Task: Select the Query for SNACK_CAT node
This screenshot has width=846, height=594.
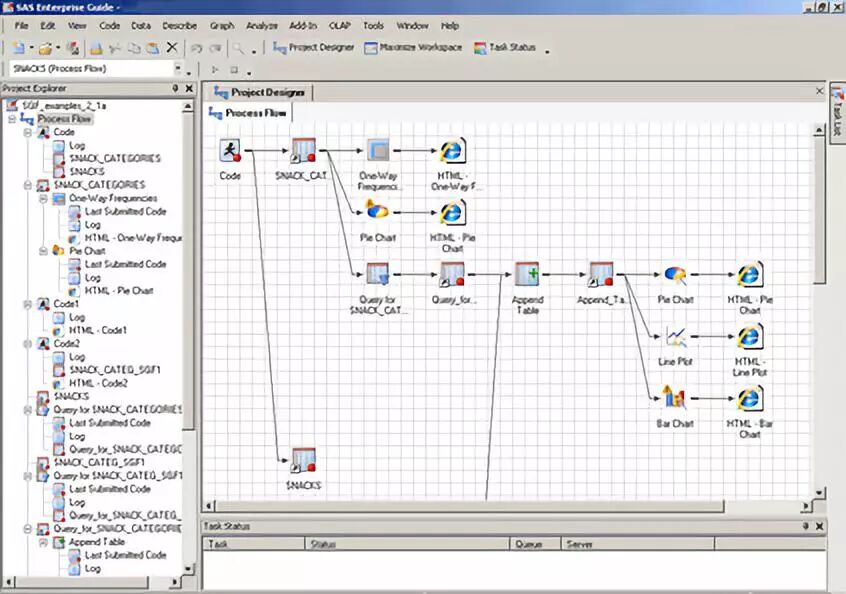Action: (x=377, y=274)
